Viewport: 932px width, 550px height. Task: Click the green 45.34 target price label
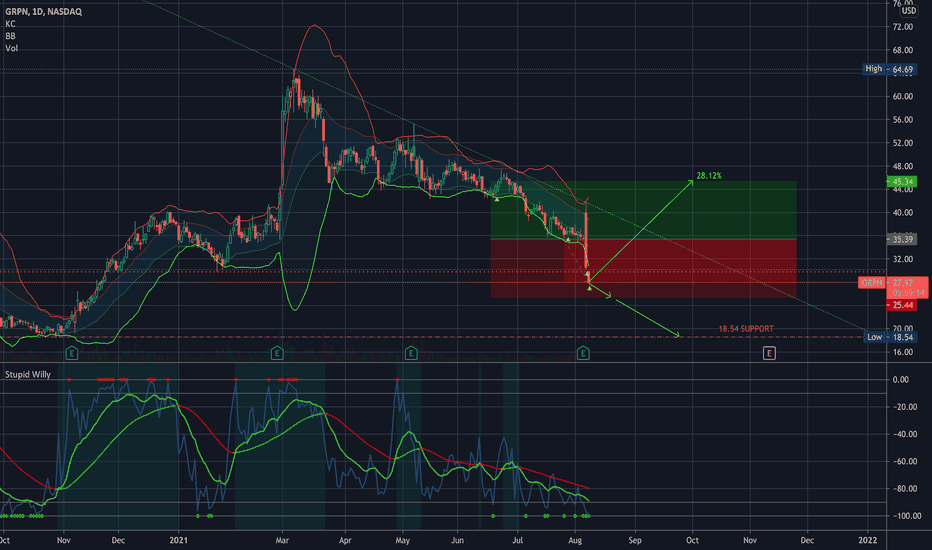pos(902,182)
